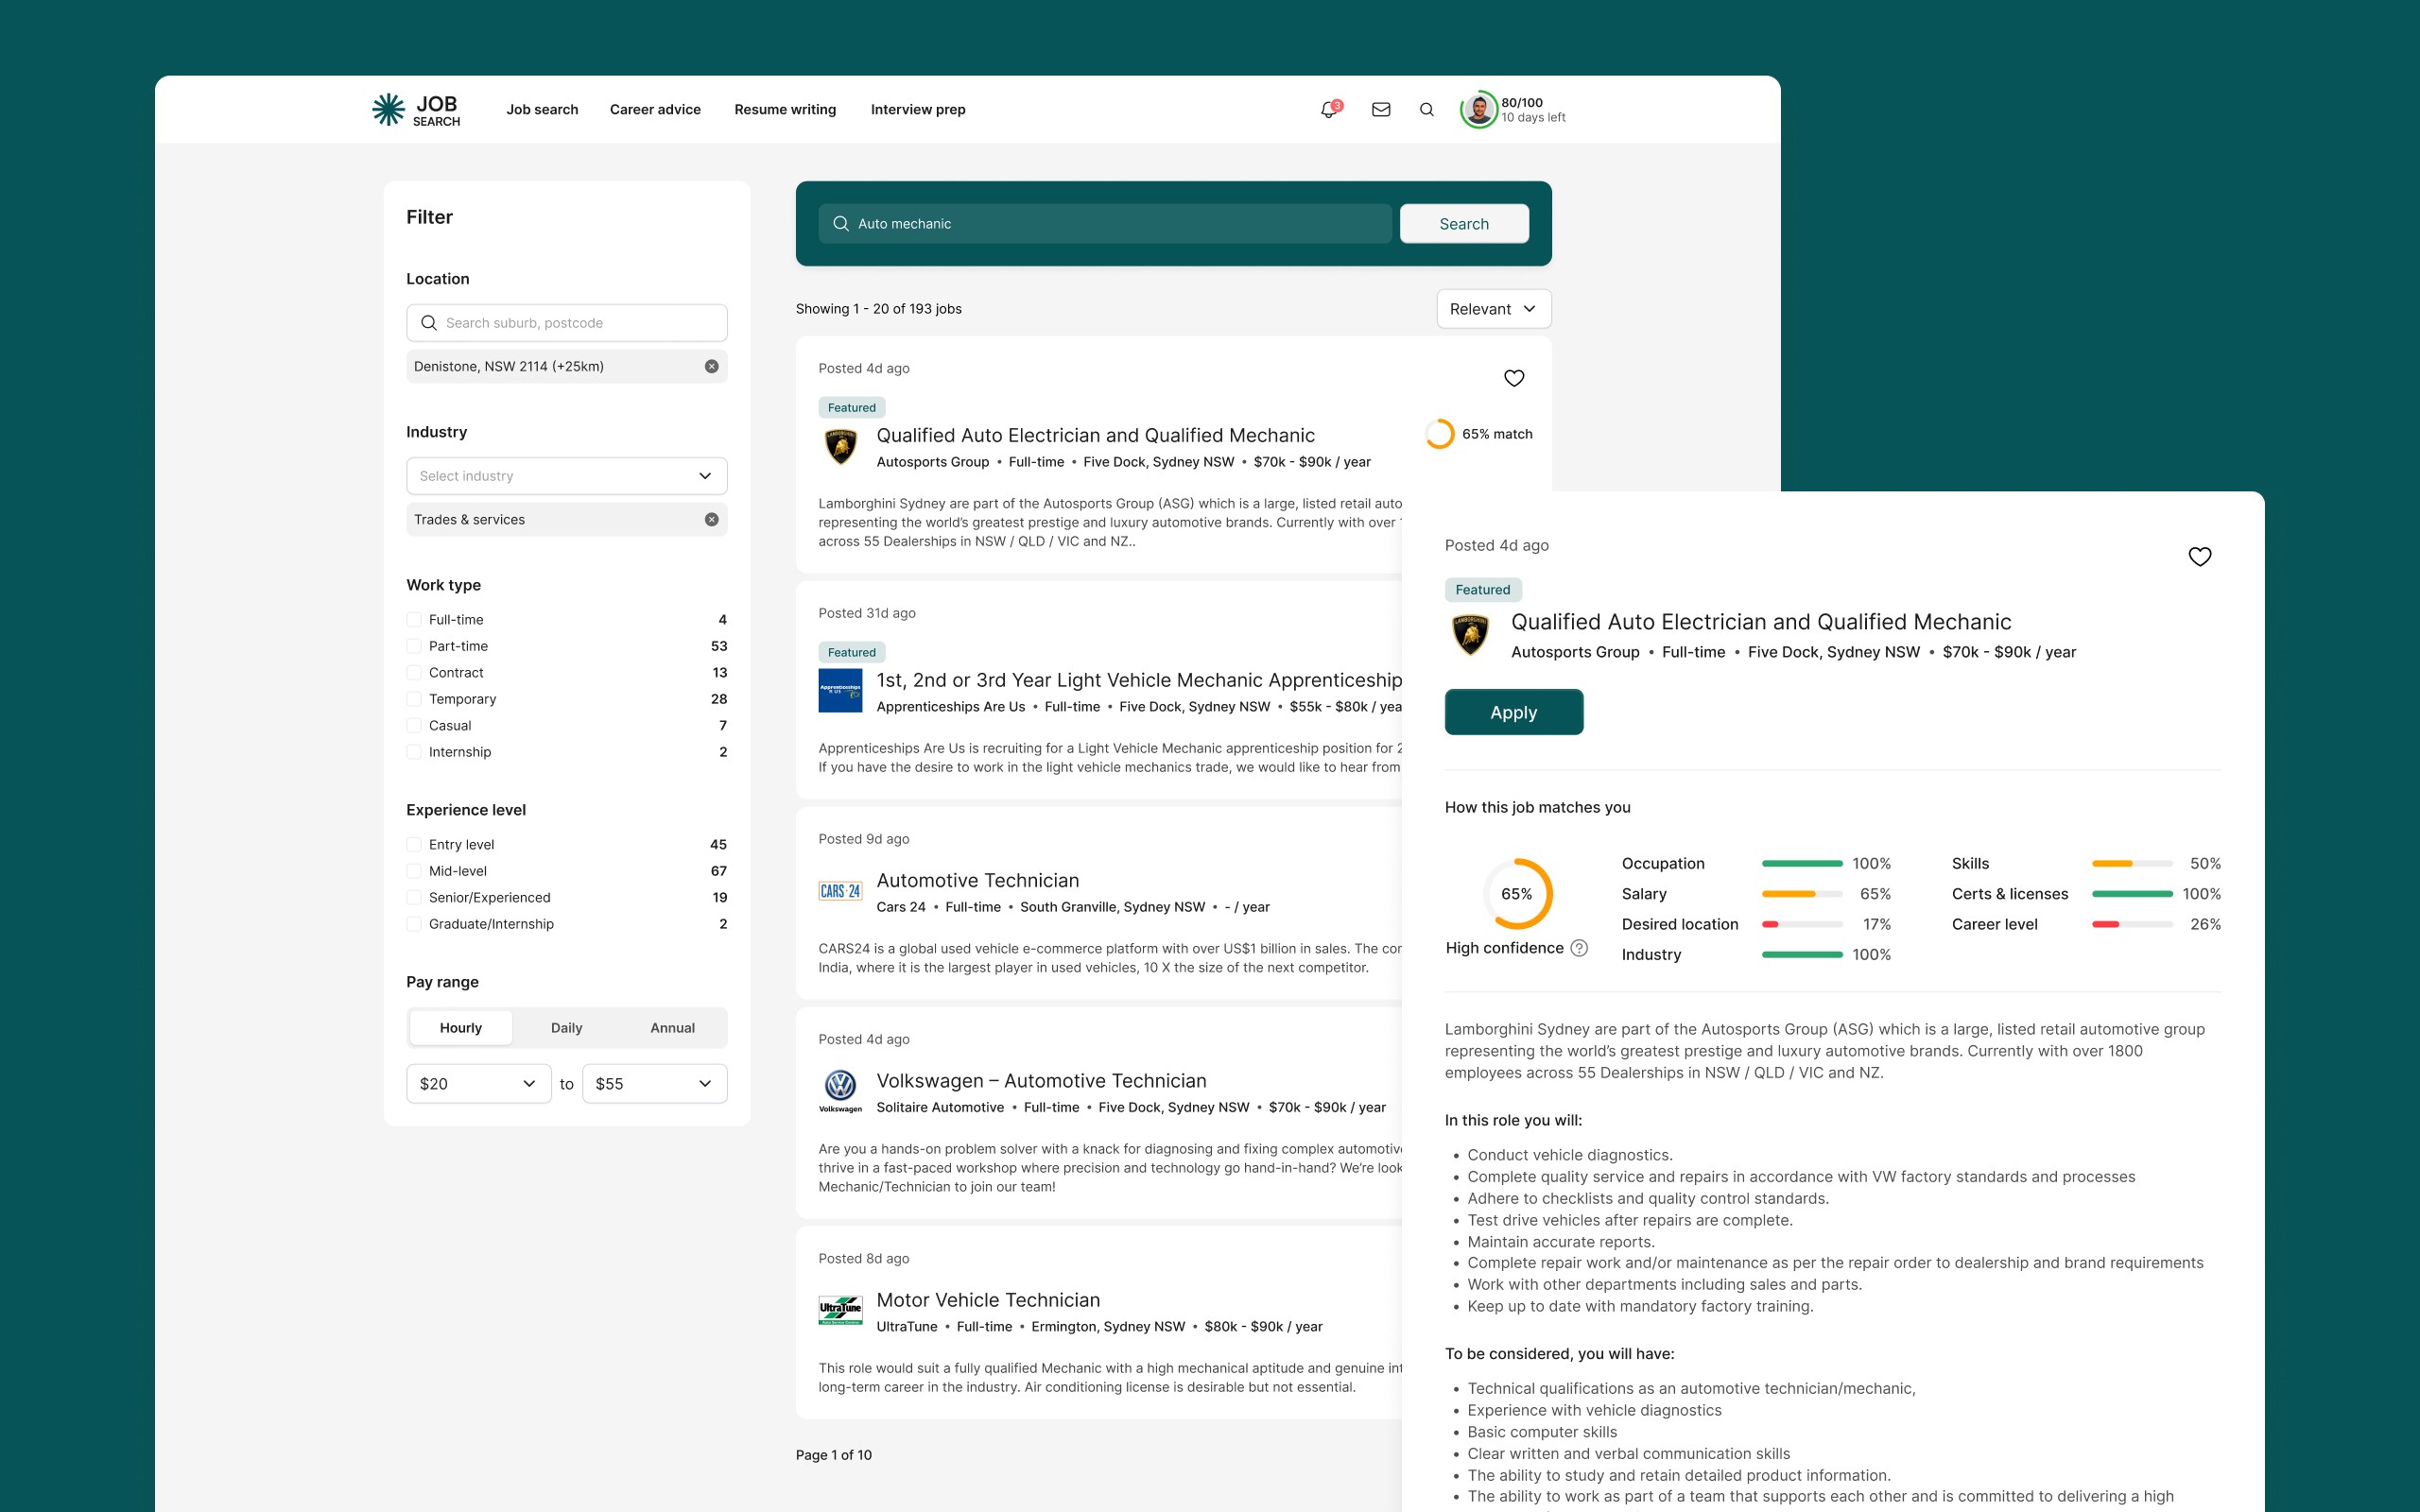The width and height of the screenshot is (2420, 1512).
Task: Remove the Denistone location filter chip
Action: [712, 366]
